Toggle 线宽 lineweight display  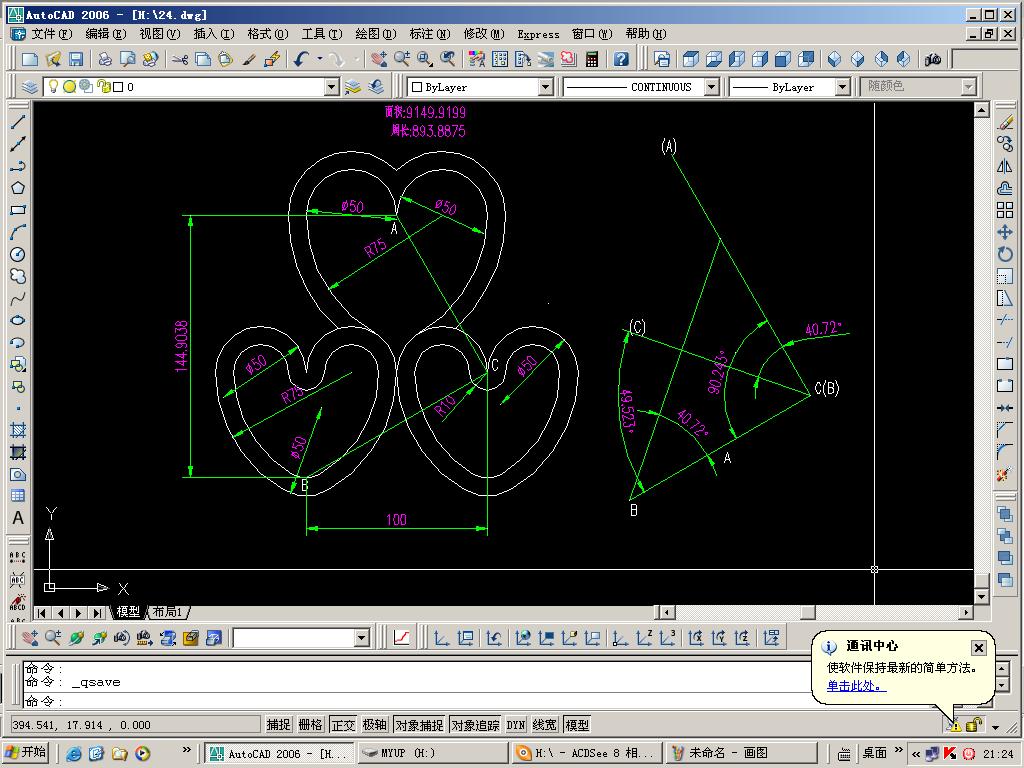tap(545, 724)
